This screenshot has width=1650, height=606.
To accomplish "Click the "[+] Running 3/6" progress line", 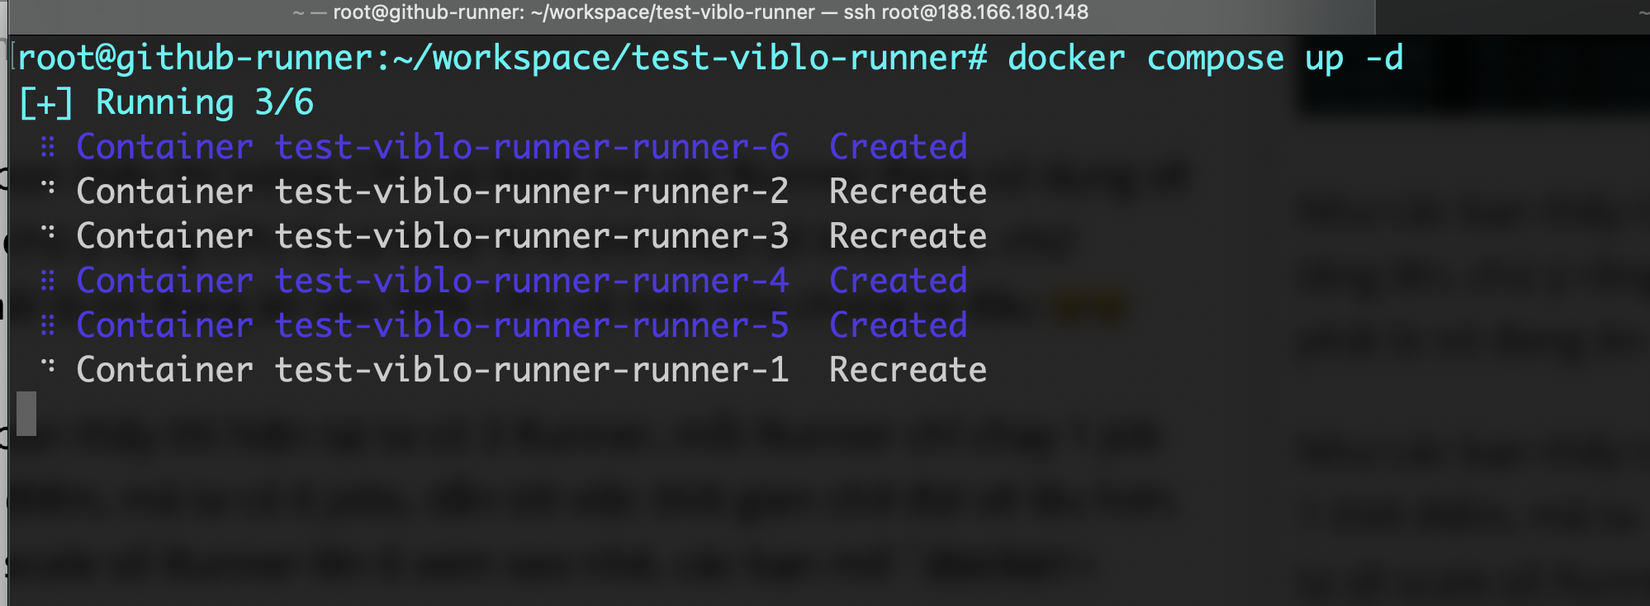I will 166,103.
